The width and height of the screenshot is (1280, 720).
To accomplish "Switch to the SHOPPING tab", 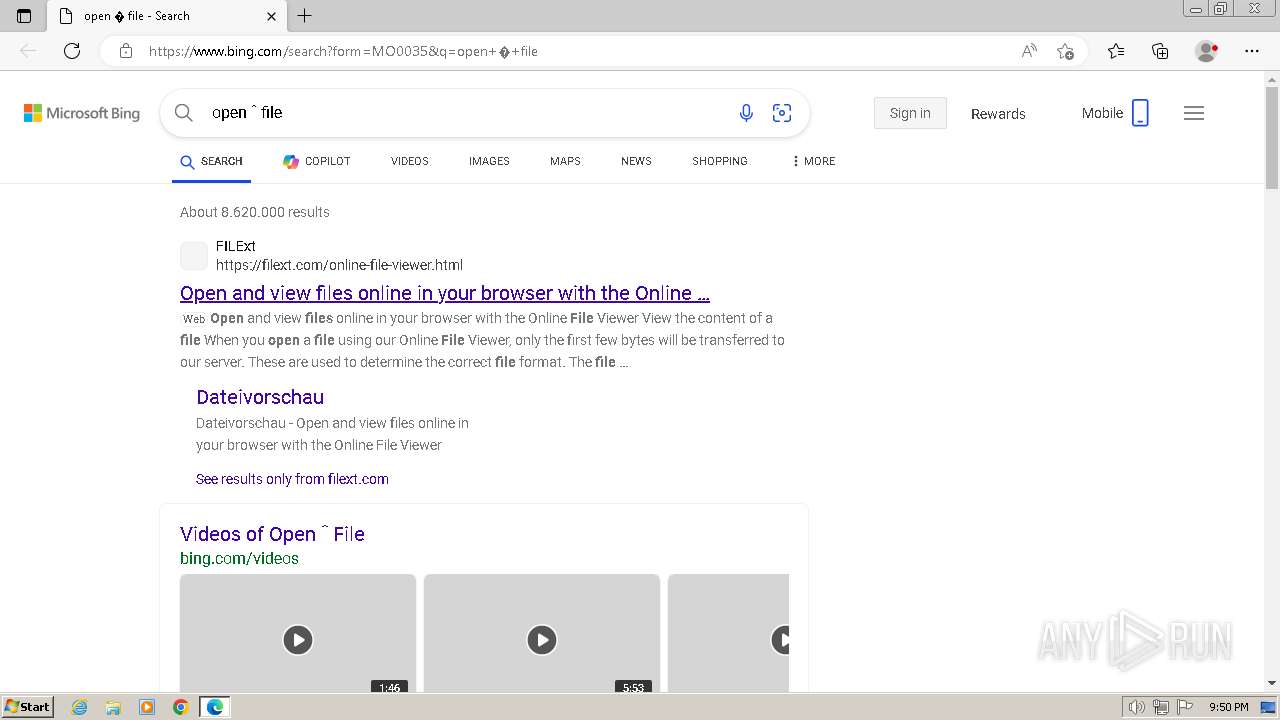I will pyautogui.click(x=720, y=161).
